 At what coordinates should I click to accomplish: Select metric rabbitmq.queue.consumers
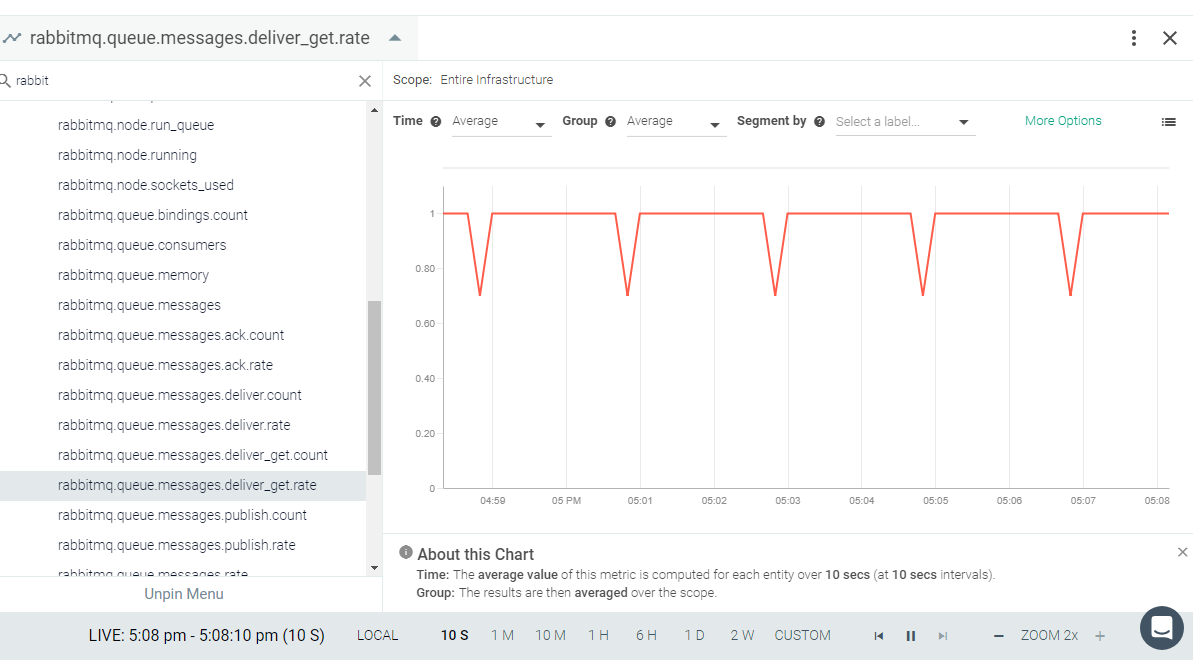142,245
